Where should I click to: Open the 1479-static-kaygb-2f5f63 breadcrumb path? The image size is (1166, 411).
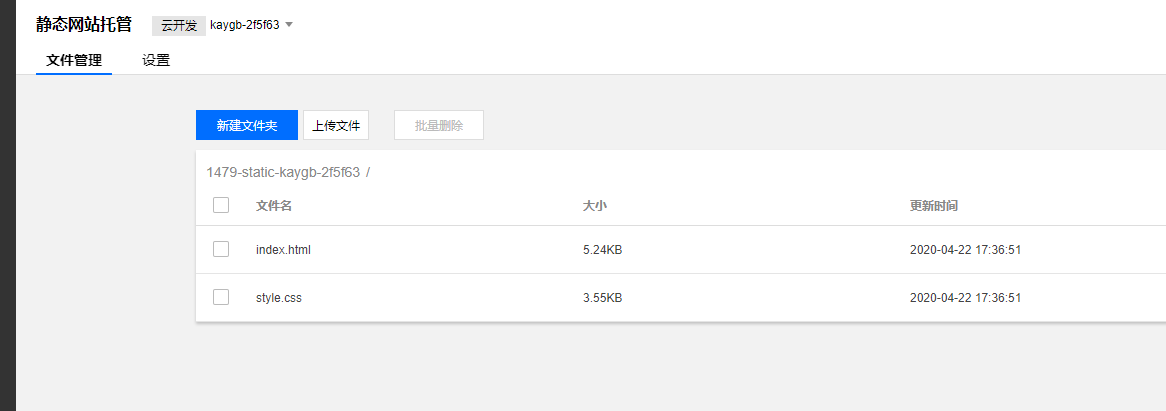(x=283, y=172)
